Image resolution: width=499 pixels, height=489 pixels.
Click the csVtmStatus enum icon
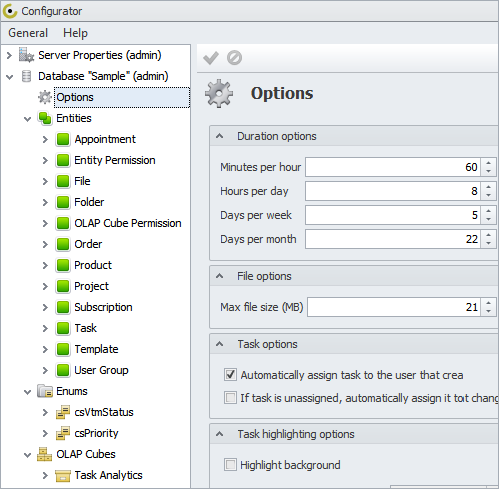click(x=63, y=412)
